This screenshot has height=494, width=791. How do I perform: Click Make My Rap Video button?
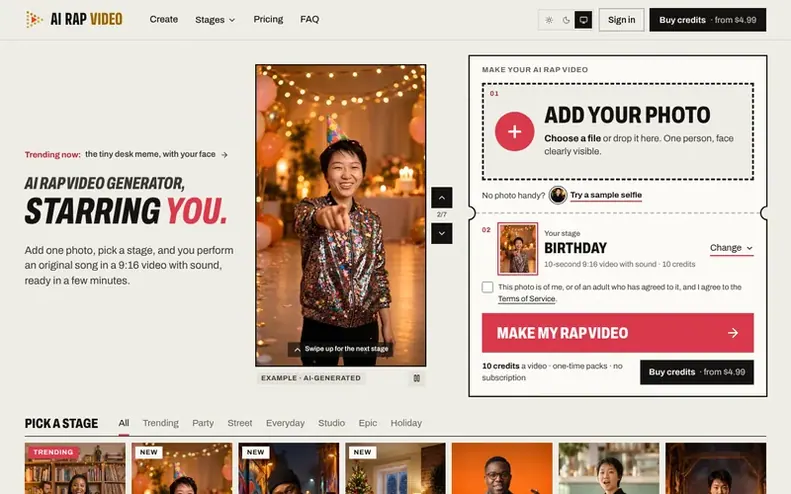point(617,333)
